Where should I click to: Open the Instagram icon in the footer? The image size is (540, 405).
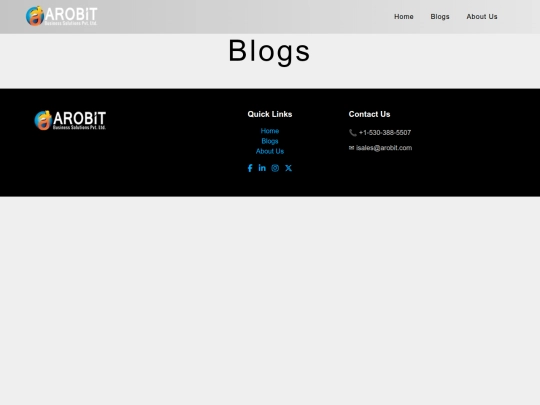click(x=275, y=168)
